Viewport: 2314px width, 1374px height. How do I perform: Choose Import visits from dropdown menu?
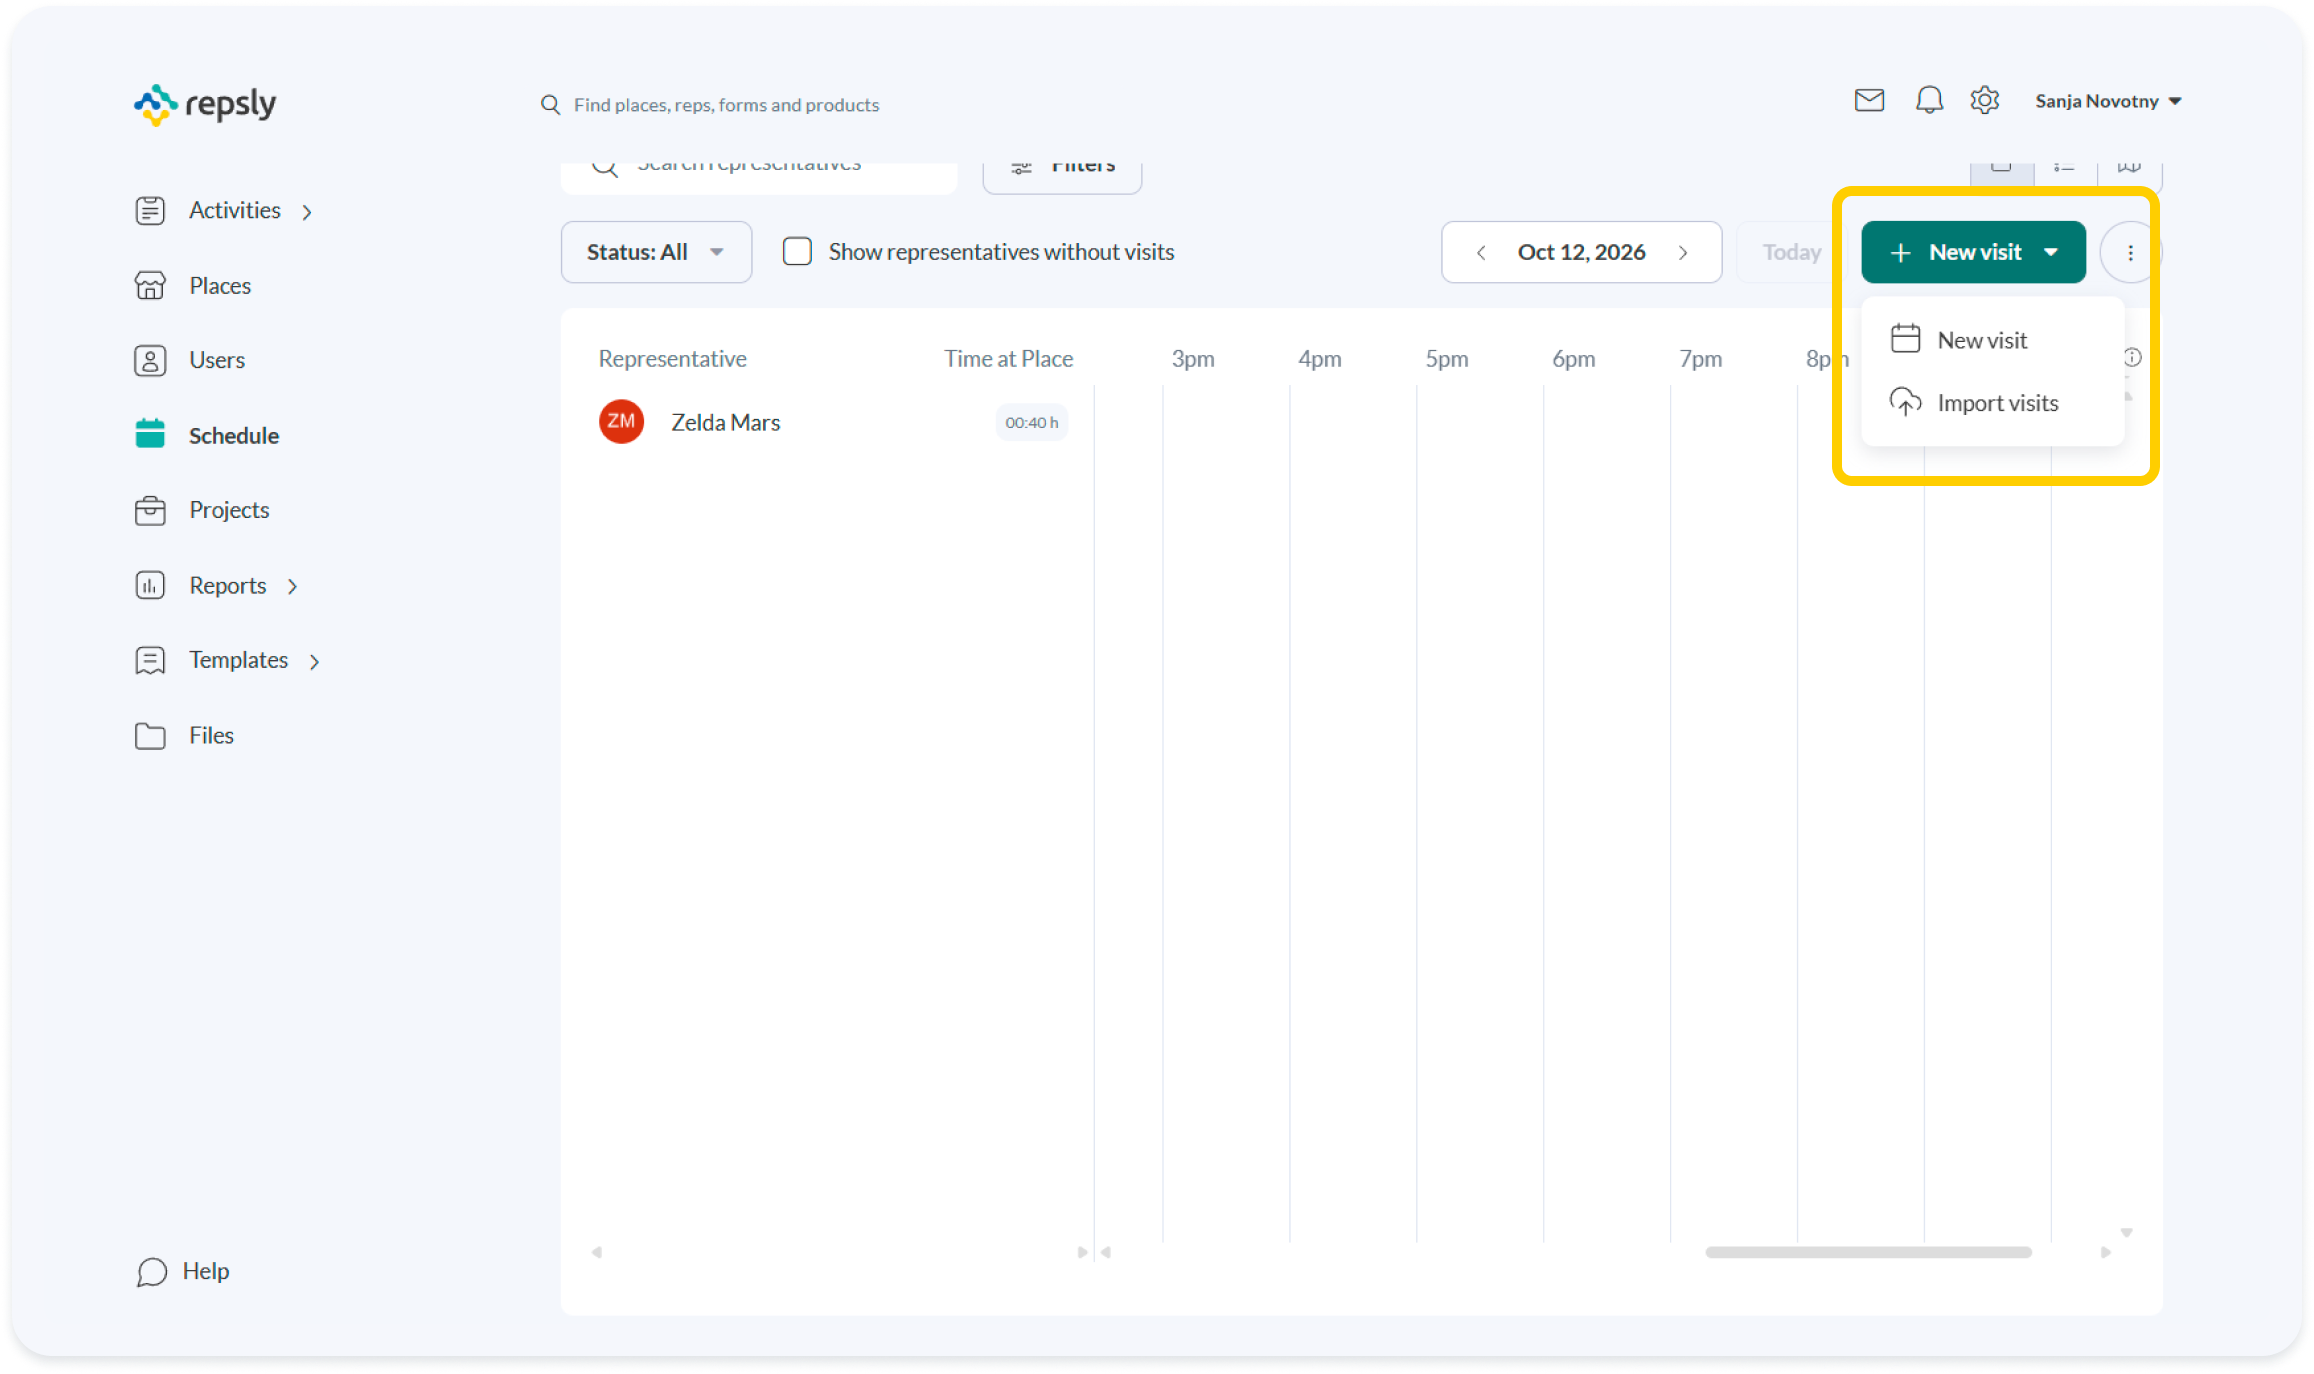tap(1975, 403)
